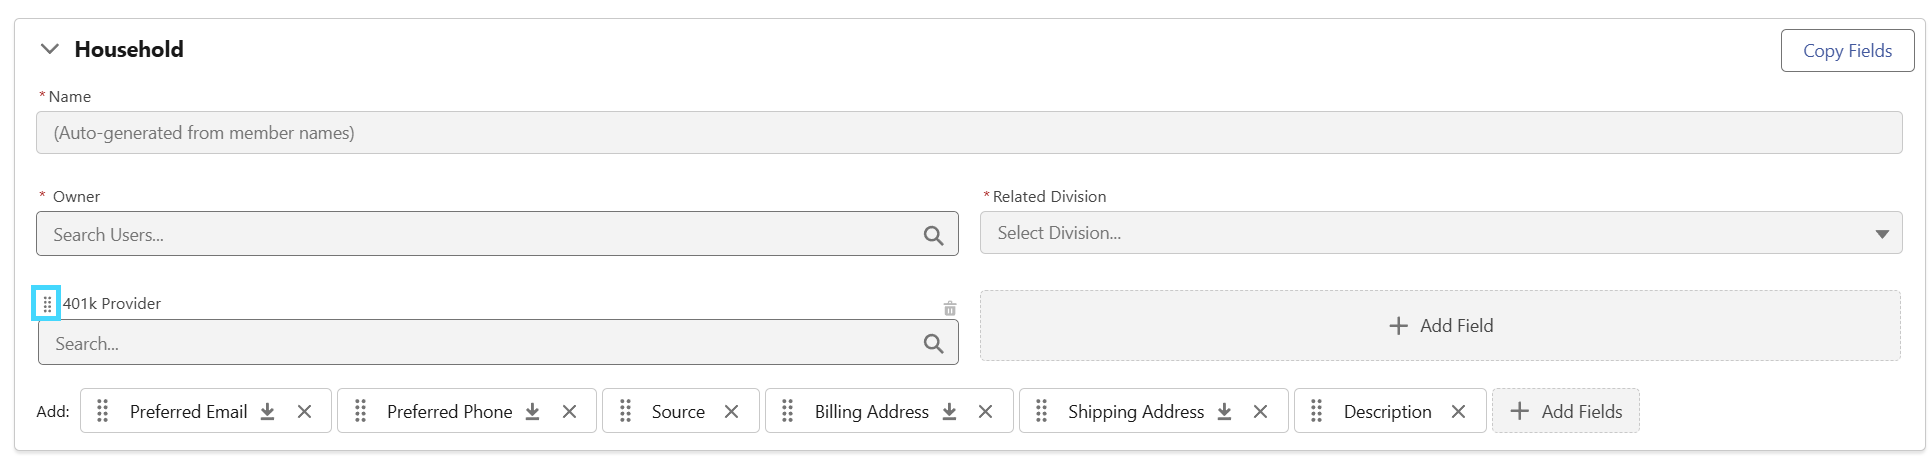The width and height of the screenshot is (1930, 456).
Task: Click the Add Fields button
Action: click(x=1566, y=411)
